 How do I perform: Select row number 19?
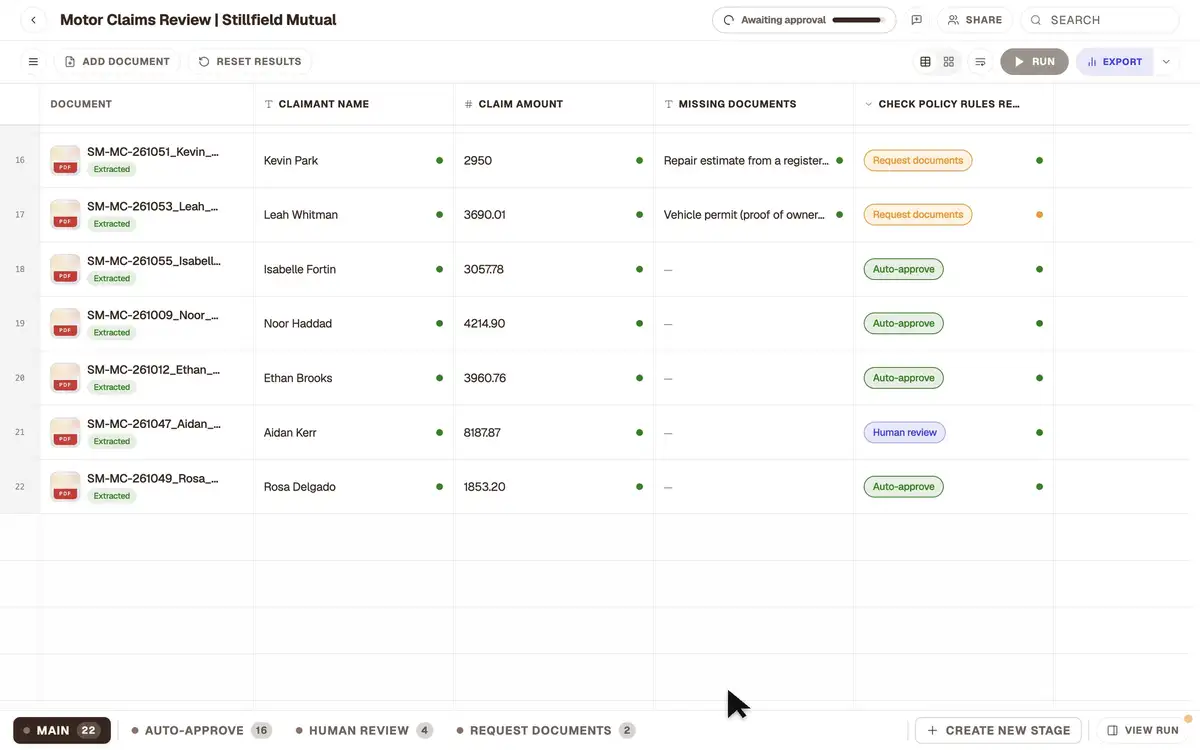pyautogui.click(x=20, y=324)
